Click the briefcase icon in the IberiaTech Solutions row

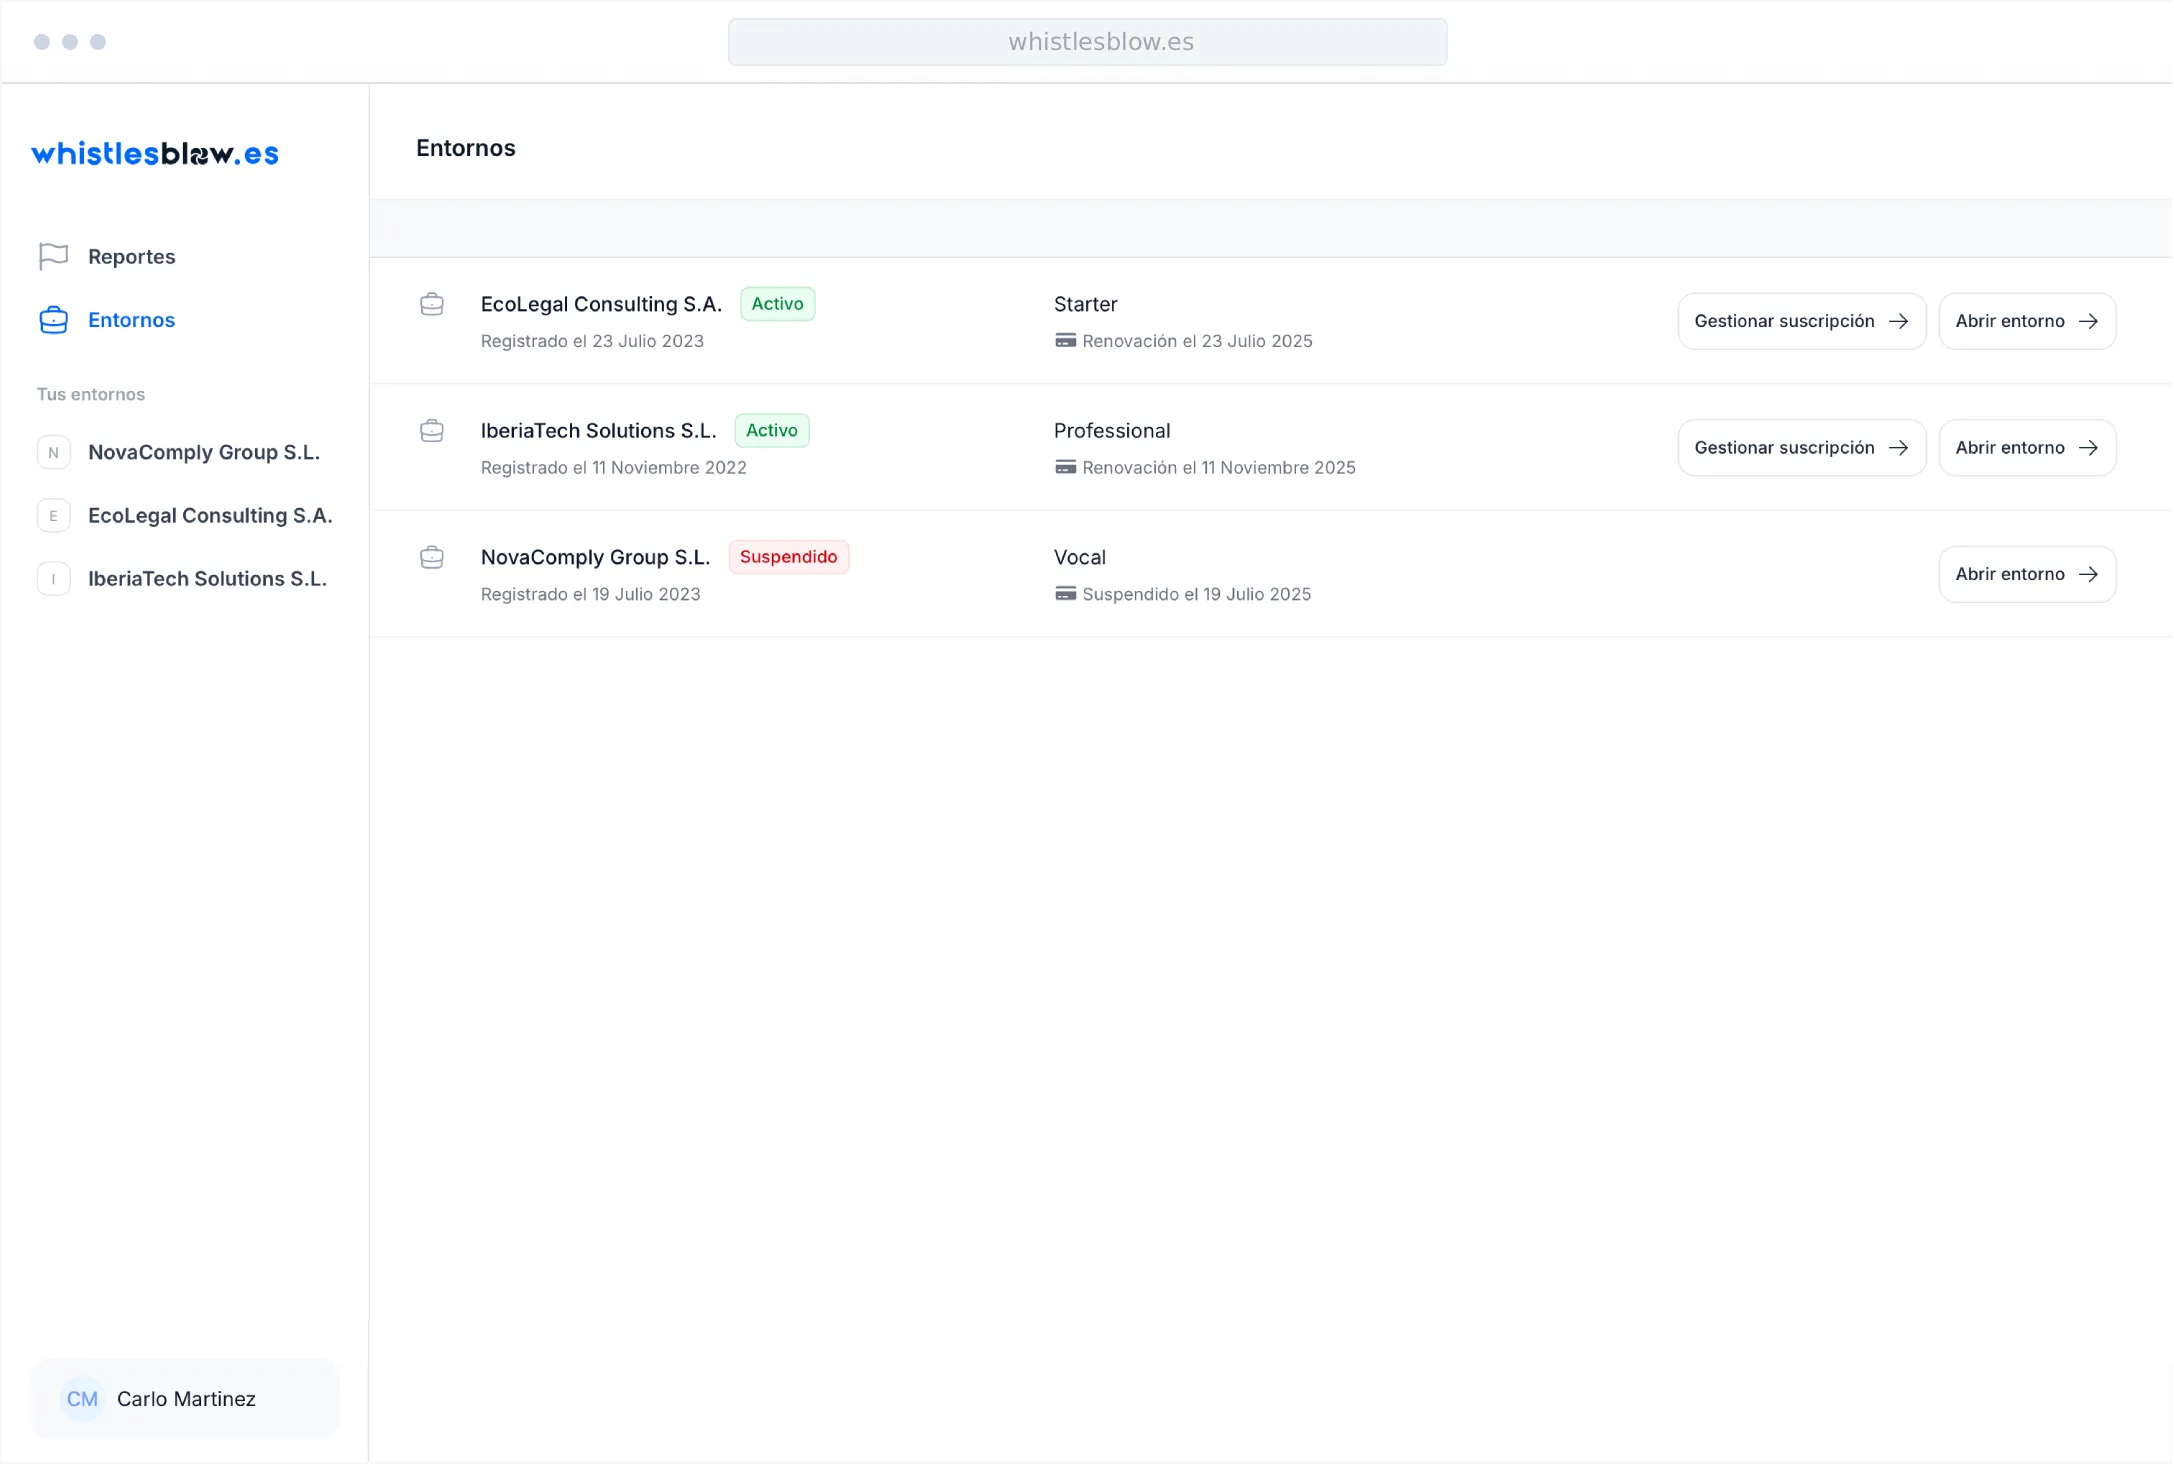tap(432, 431)
